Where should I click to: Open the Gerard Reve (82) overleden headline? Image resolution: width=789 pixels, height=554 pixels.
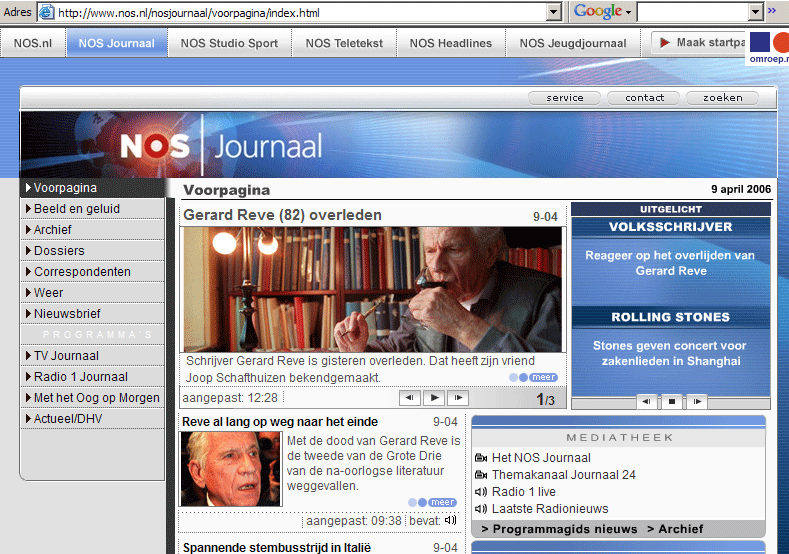click(282, 215)
